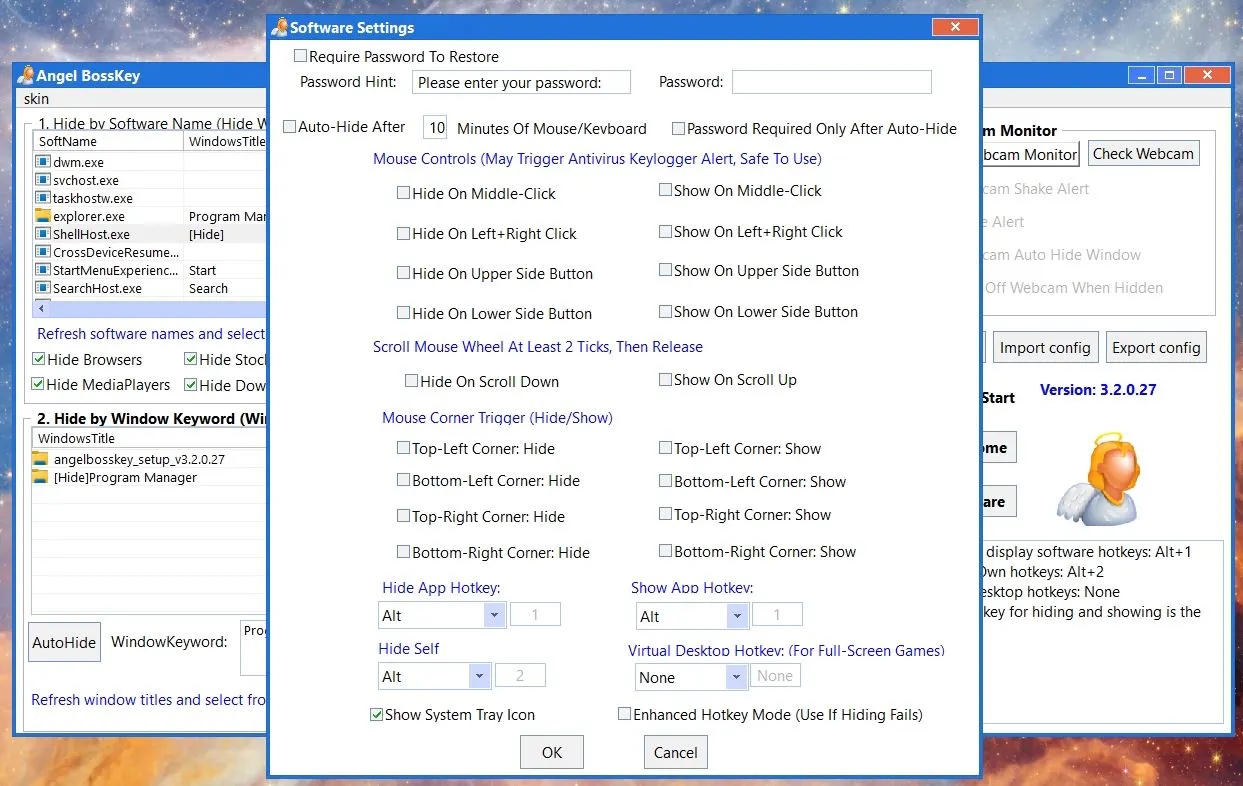Confirm settings with OK button
Viewport: 1243px width, 786px height.
coord(552,752)
